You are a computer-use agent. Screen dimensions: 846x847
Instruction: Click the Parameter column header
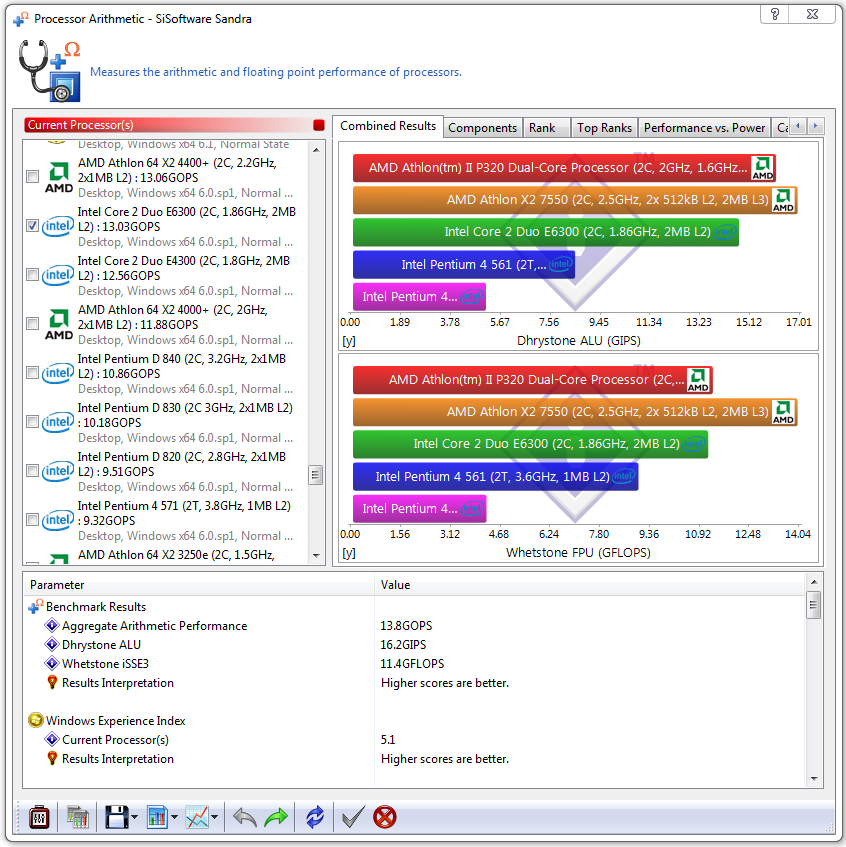coord(198,585)
